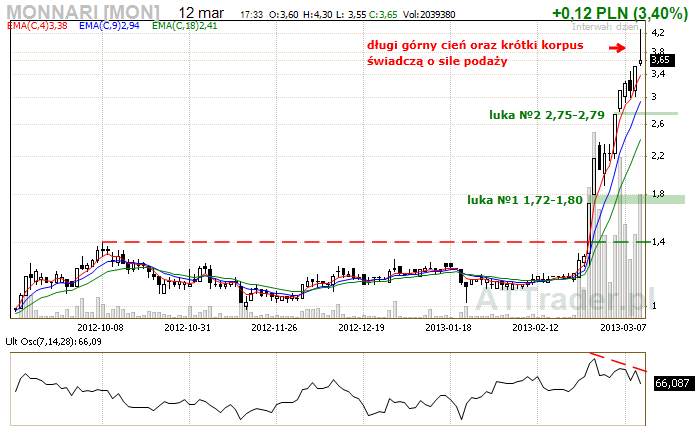Click the MONNARI [MON] ticker title

pyautogui.click(x=83, y=13)
